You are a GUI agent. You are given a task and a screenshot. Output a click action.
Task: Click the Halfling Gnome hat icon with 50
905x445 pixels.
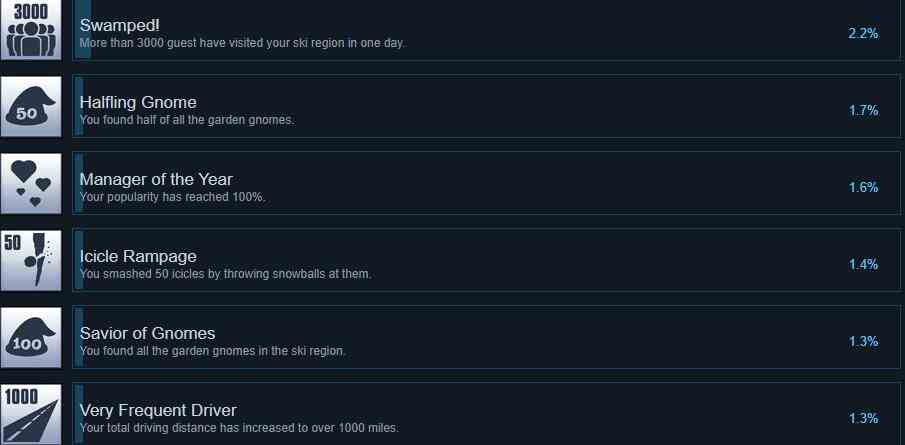[x=31, y=107]
